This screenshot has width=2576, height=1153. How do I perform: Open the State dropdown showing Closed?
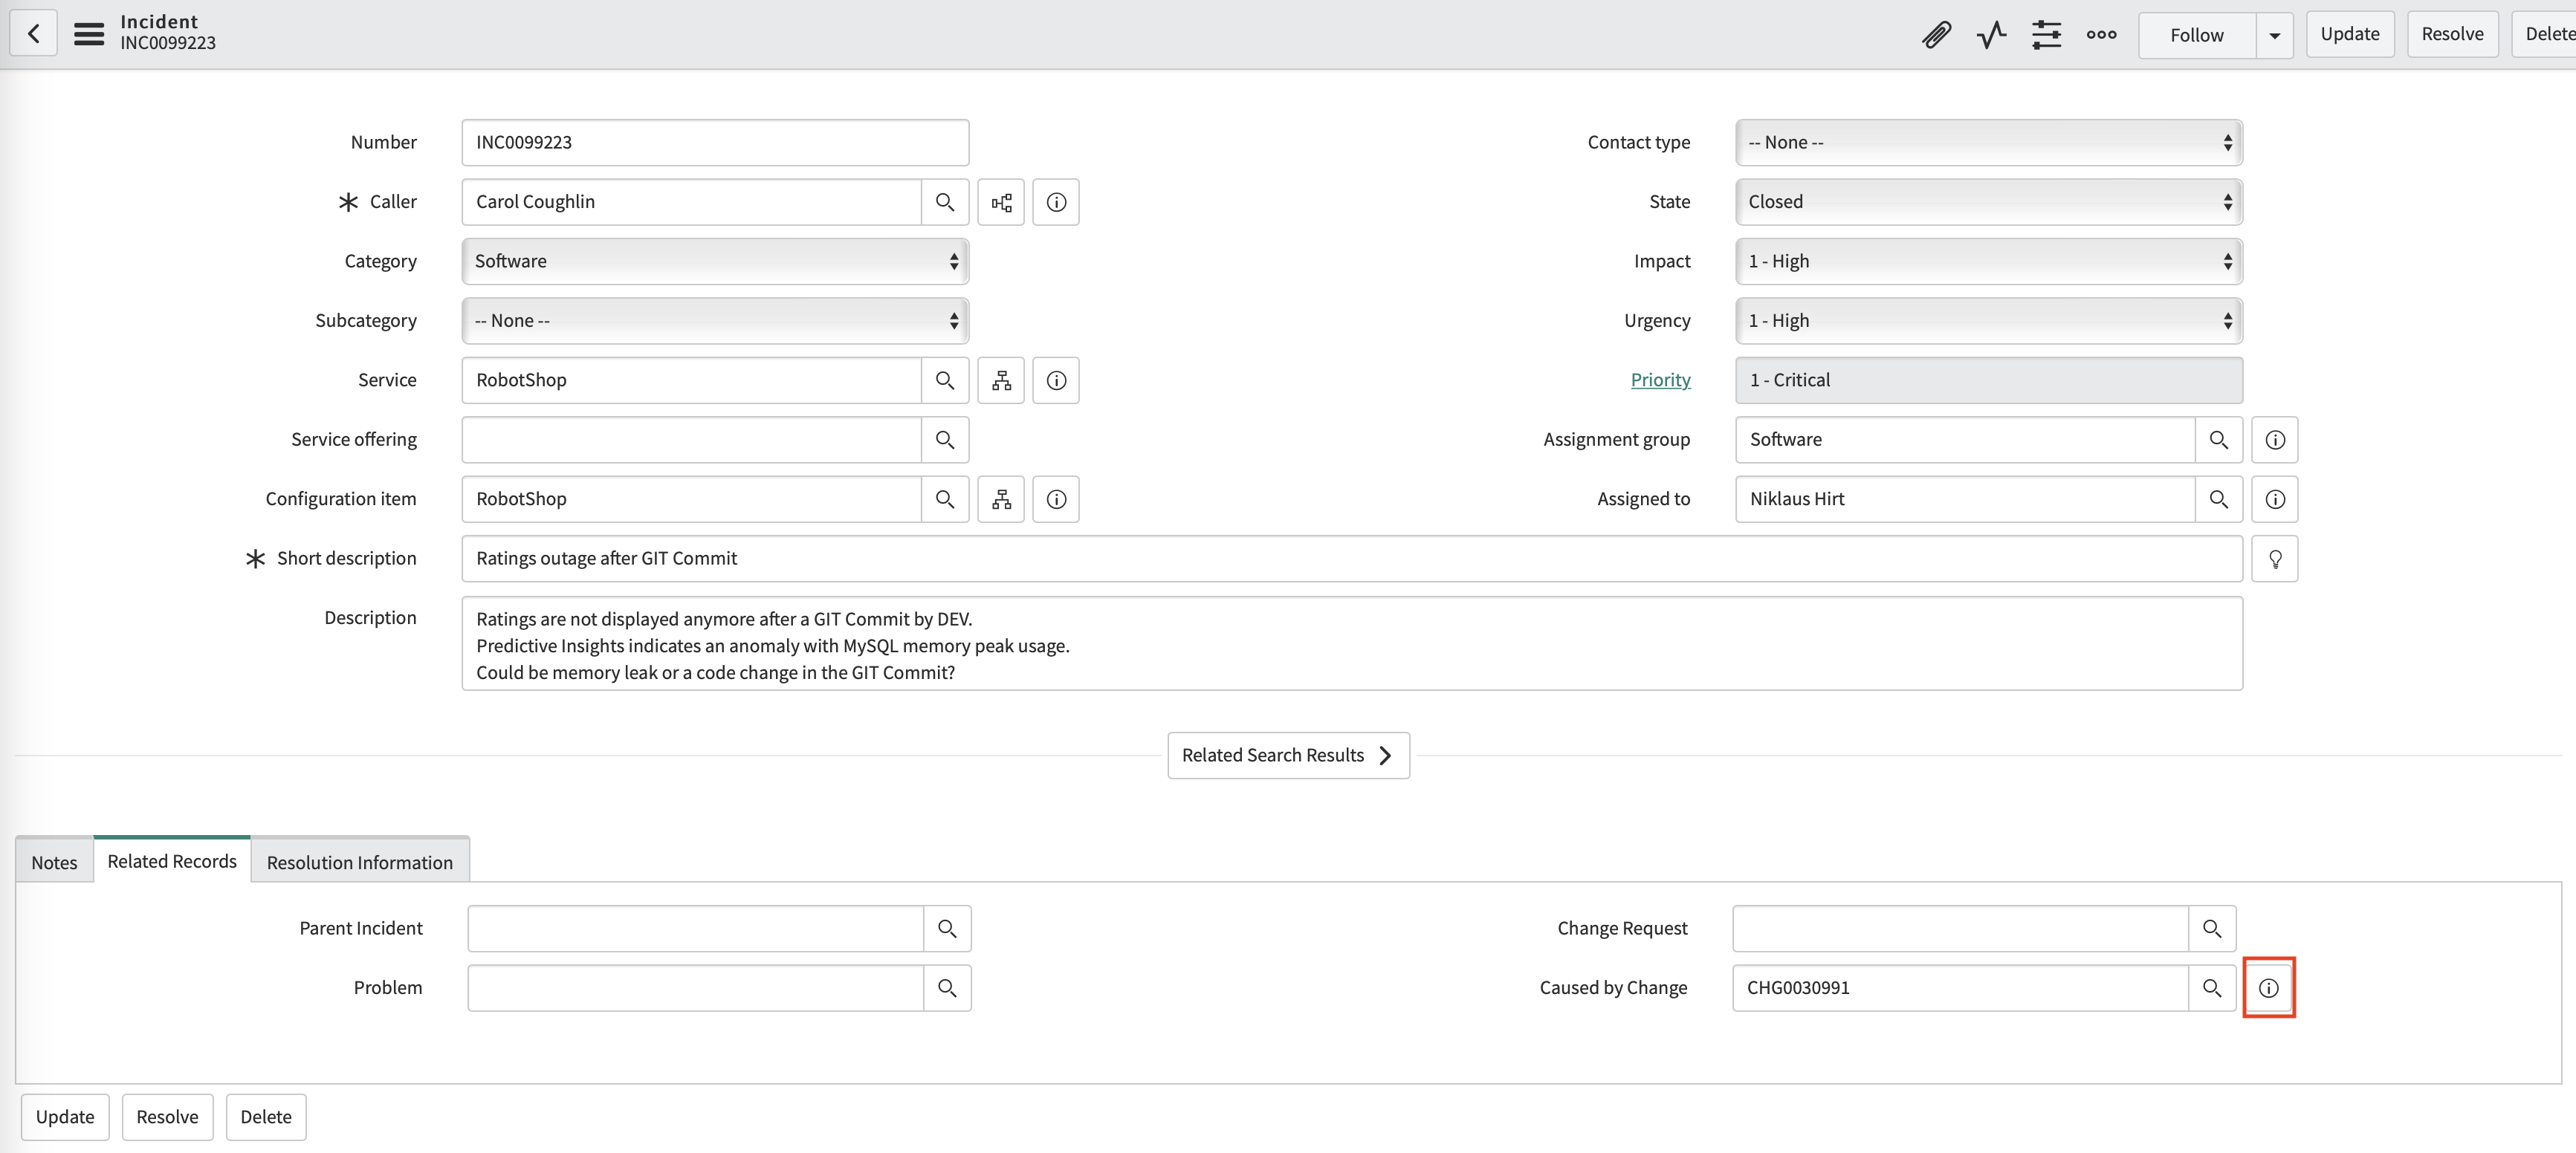[1988, 202]
